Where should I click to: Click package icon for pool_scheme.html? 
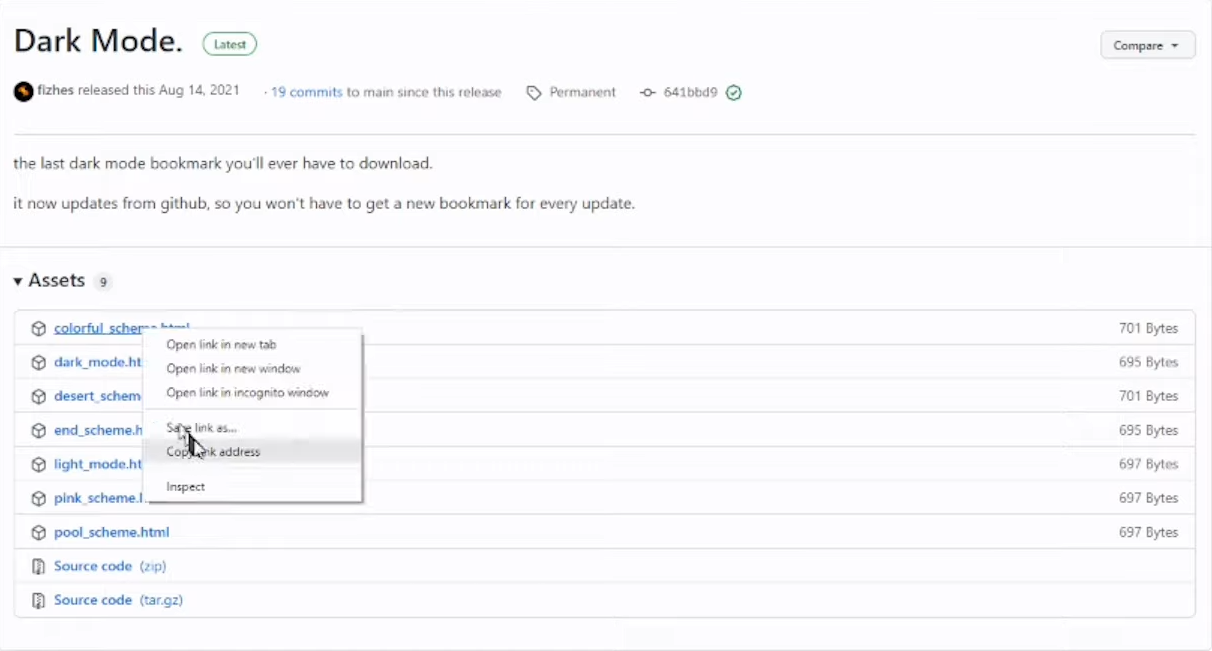[38, 533]
